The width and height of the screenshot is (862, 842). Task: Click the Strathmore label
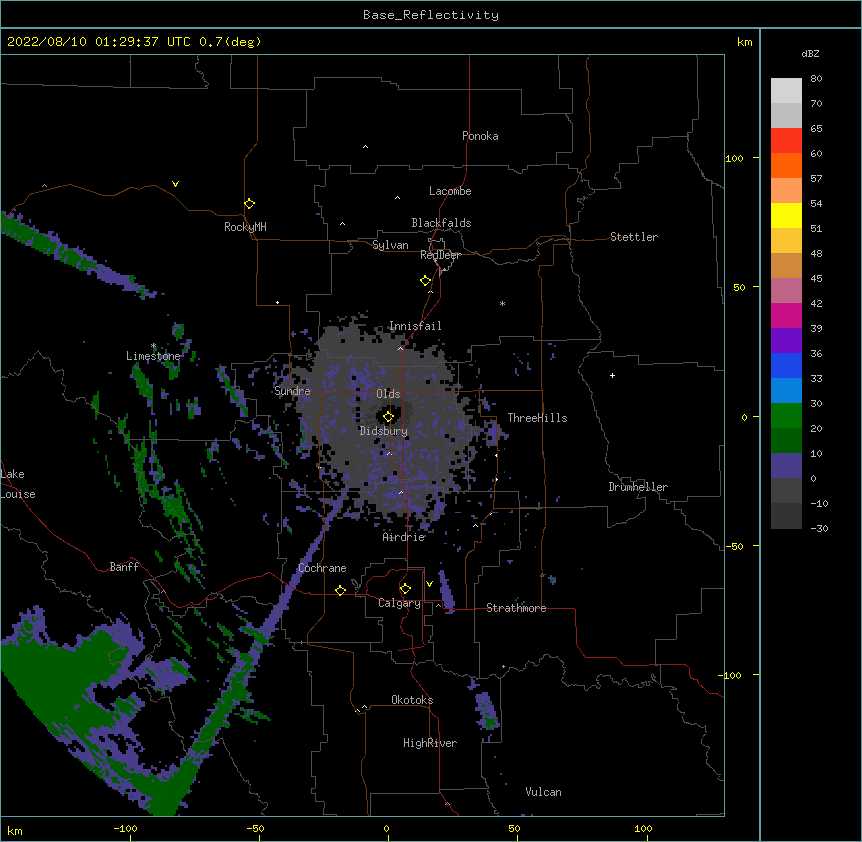516,608
